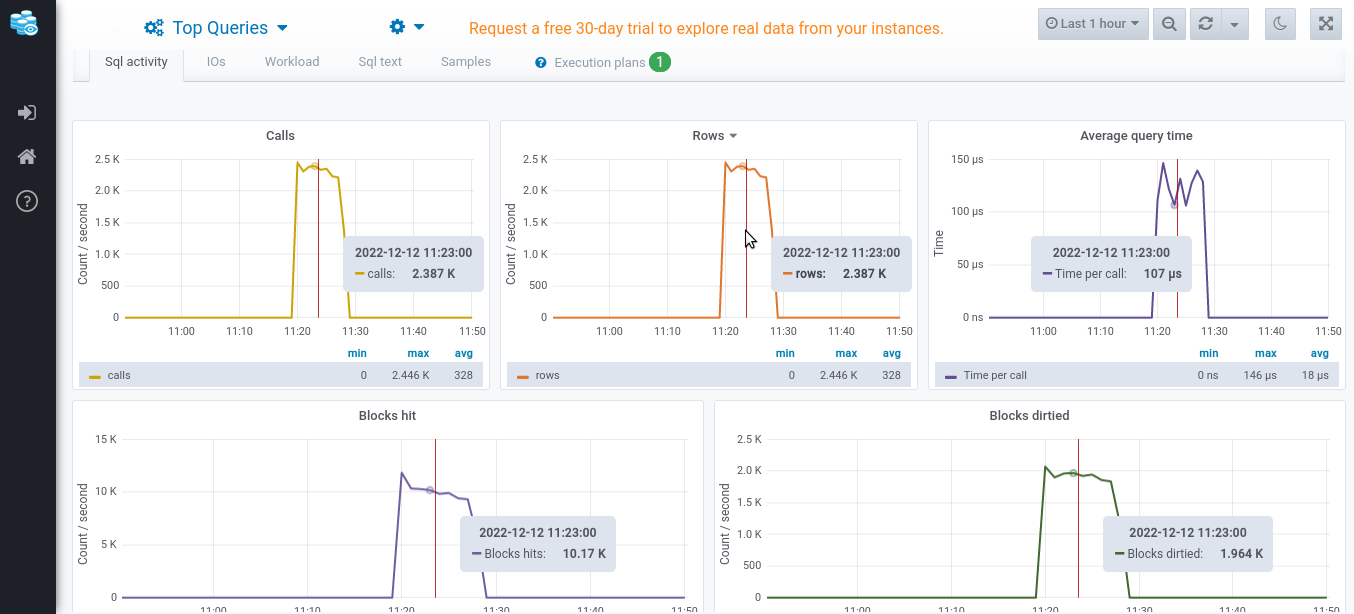Toggle the calls series in legend
The width and height of the screenshot is (1354, 614).
pyautogui.click(x=118, y=376)
